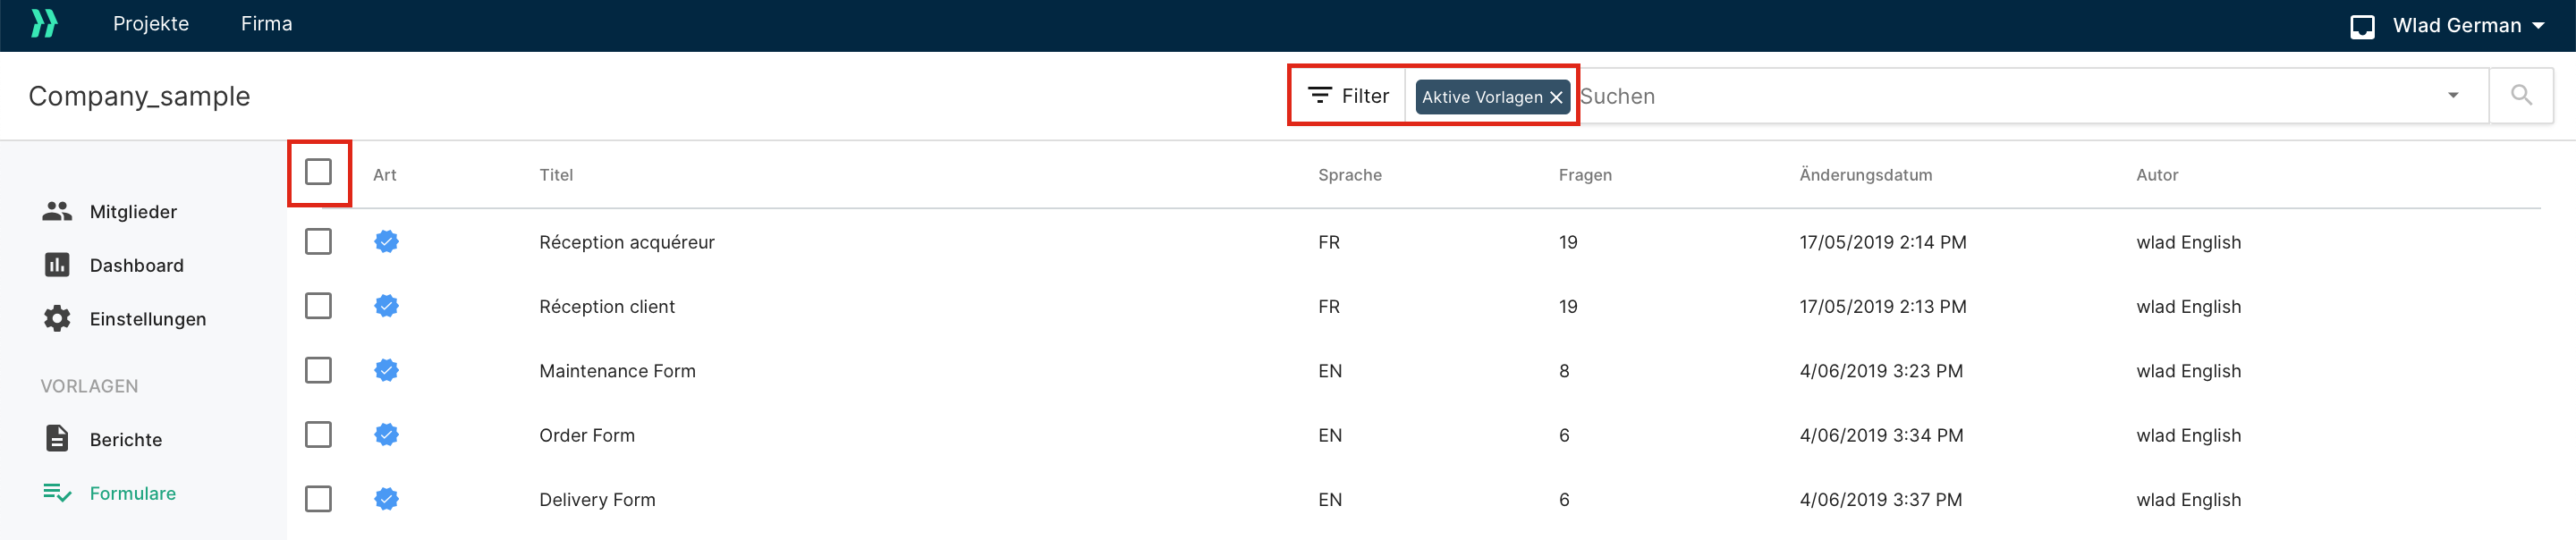The image size is (2576, 540).
Task: Sort by the Art column header
Action: point(385,175)
